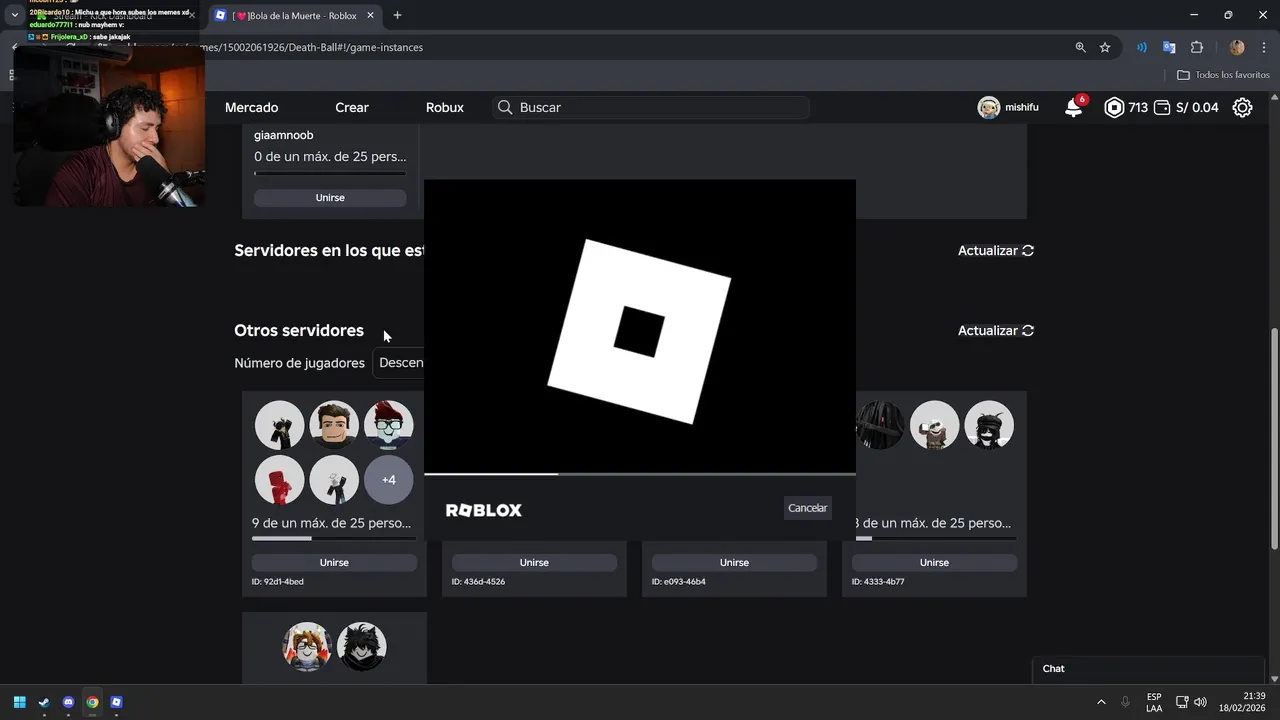Open the Mercado menu item

[251, 107]
